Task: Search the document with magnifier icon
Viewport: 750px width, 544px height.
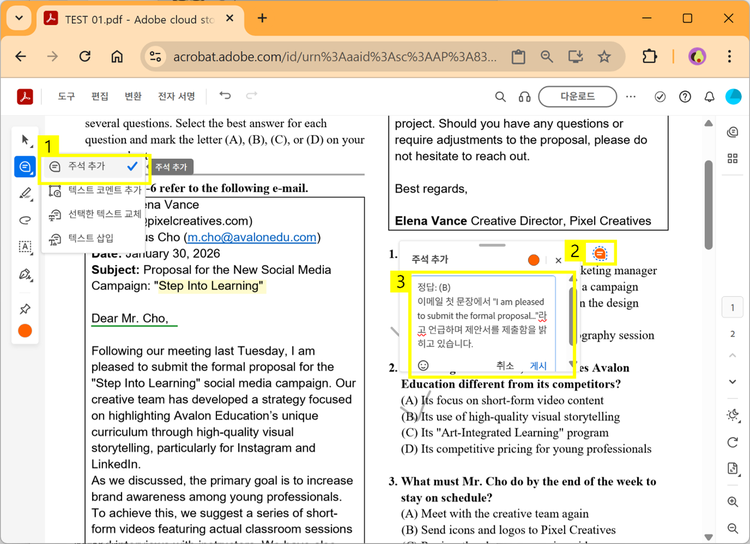Action: pyautogui.click(x=500, y=97)
